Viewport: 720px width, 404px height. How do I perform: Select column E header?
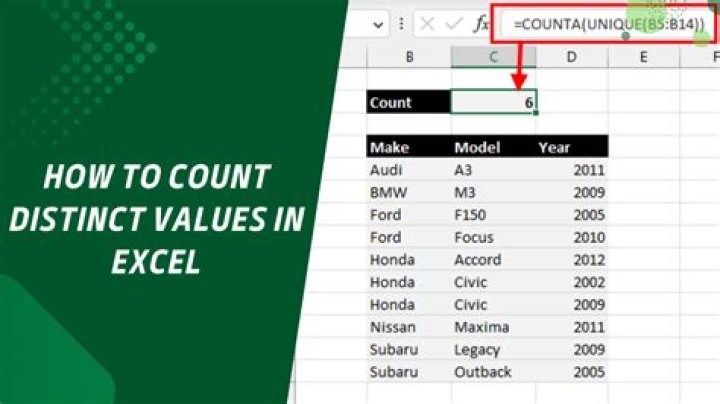click(x=643, y=57)
